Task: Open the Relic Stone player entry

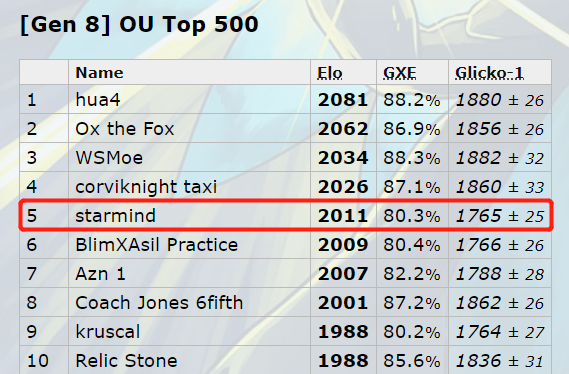Action: click(x=126, y=361)
